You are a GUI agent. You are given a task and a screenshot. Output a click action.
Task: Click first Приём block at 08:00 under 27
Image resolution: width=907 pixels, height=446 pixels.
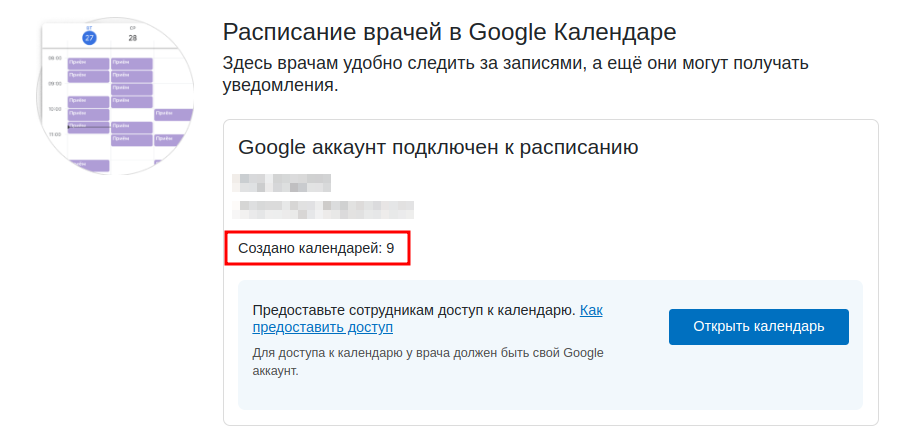(x=89, y=64)
